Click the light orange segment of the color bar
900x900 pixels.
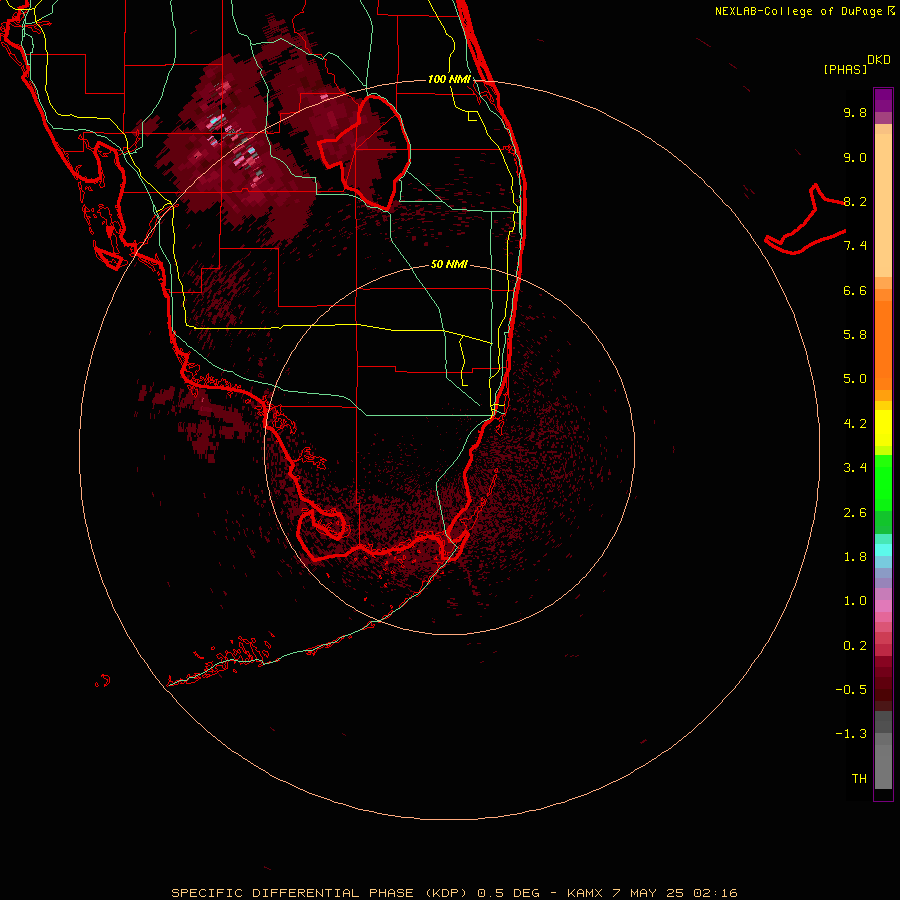883,205
